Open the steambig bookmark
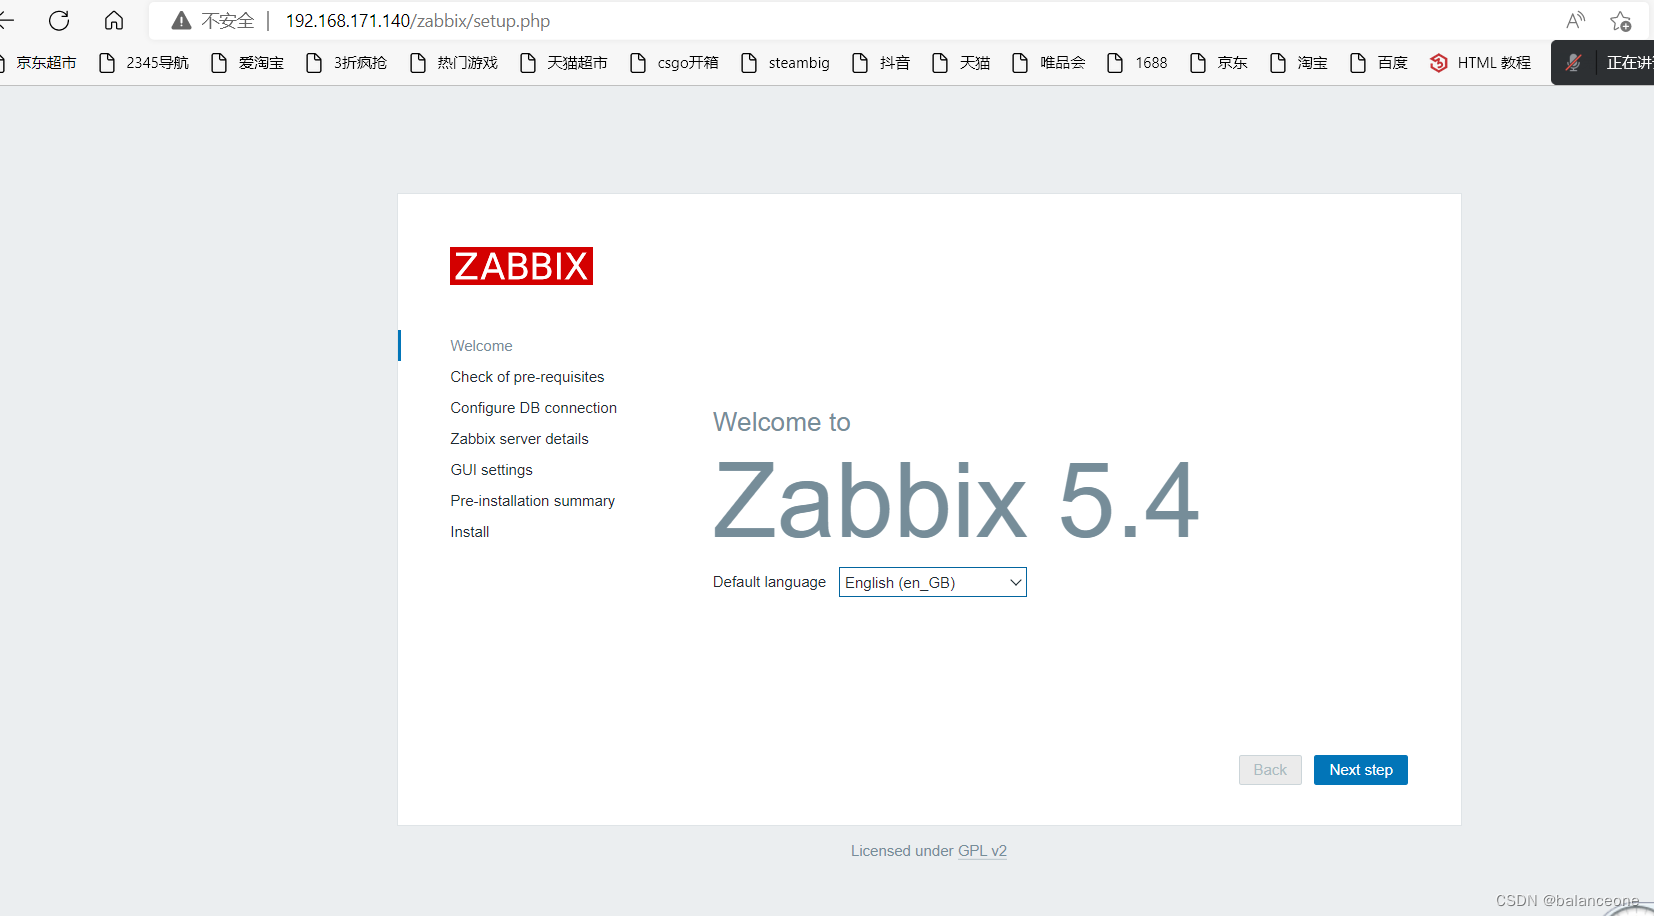 tap(786, 63)
